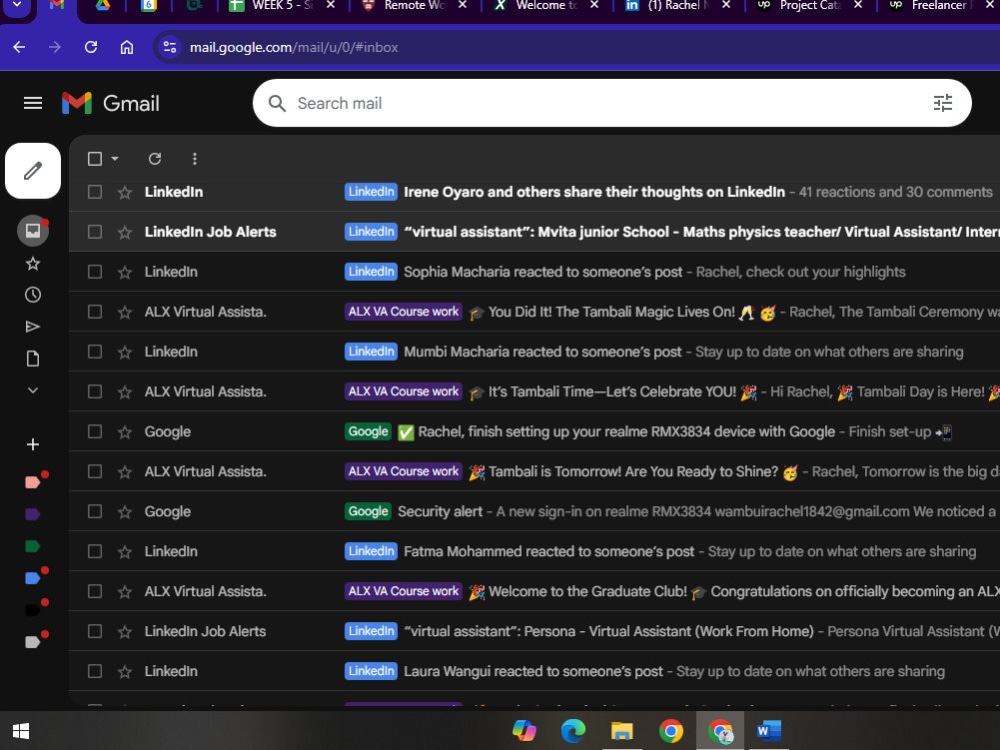Open the More options three-dot menu
The height and width of the screenshot is (750, 1000).
(x=195, y=158)
